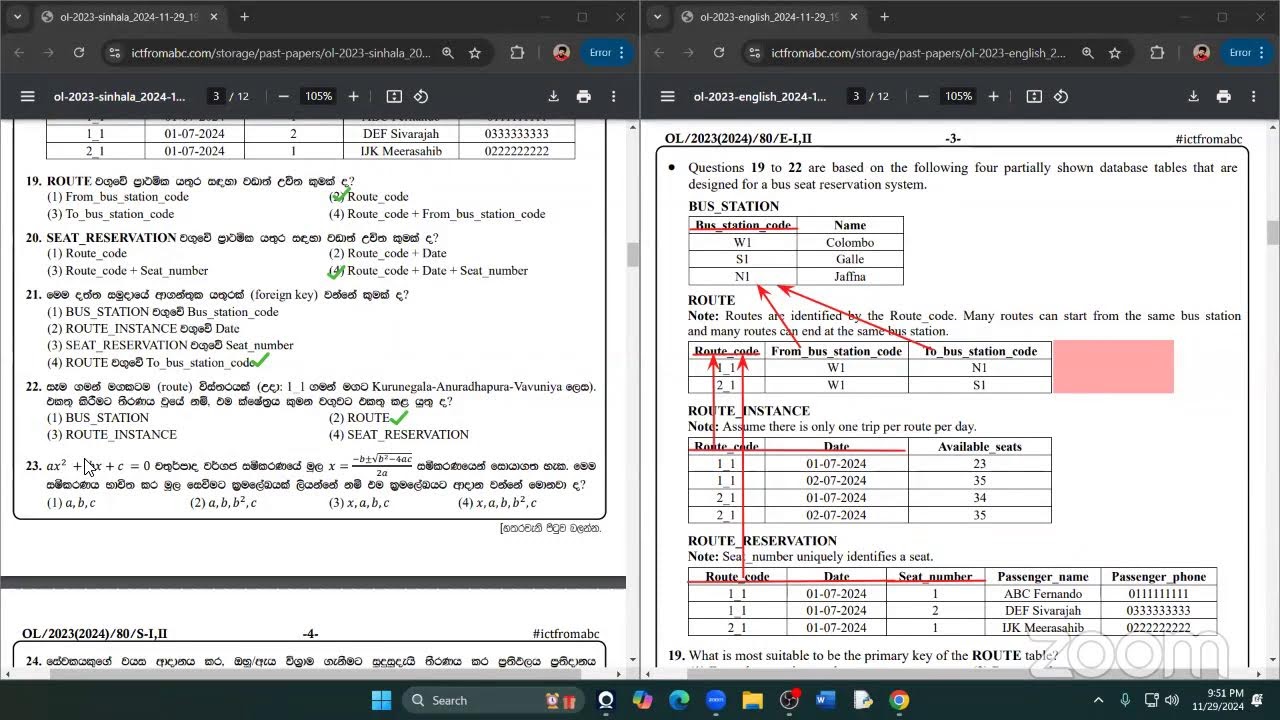Screen dimensions: 1280x720
Task: Zoom out in the Sinhala PDF window
Action: pos(284,96)
